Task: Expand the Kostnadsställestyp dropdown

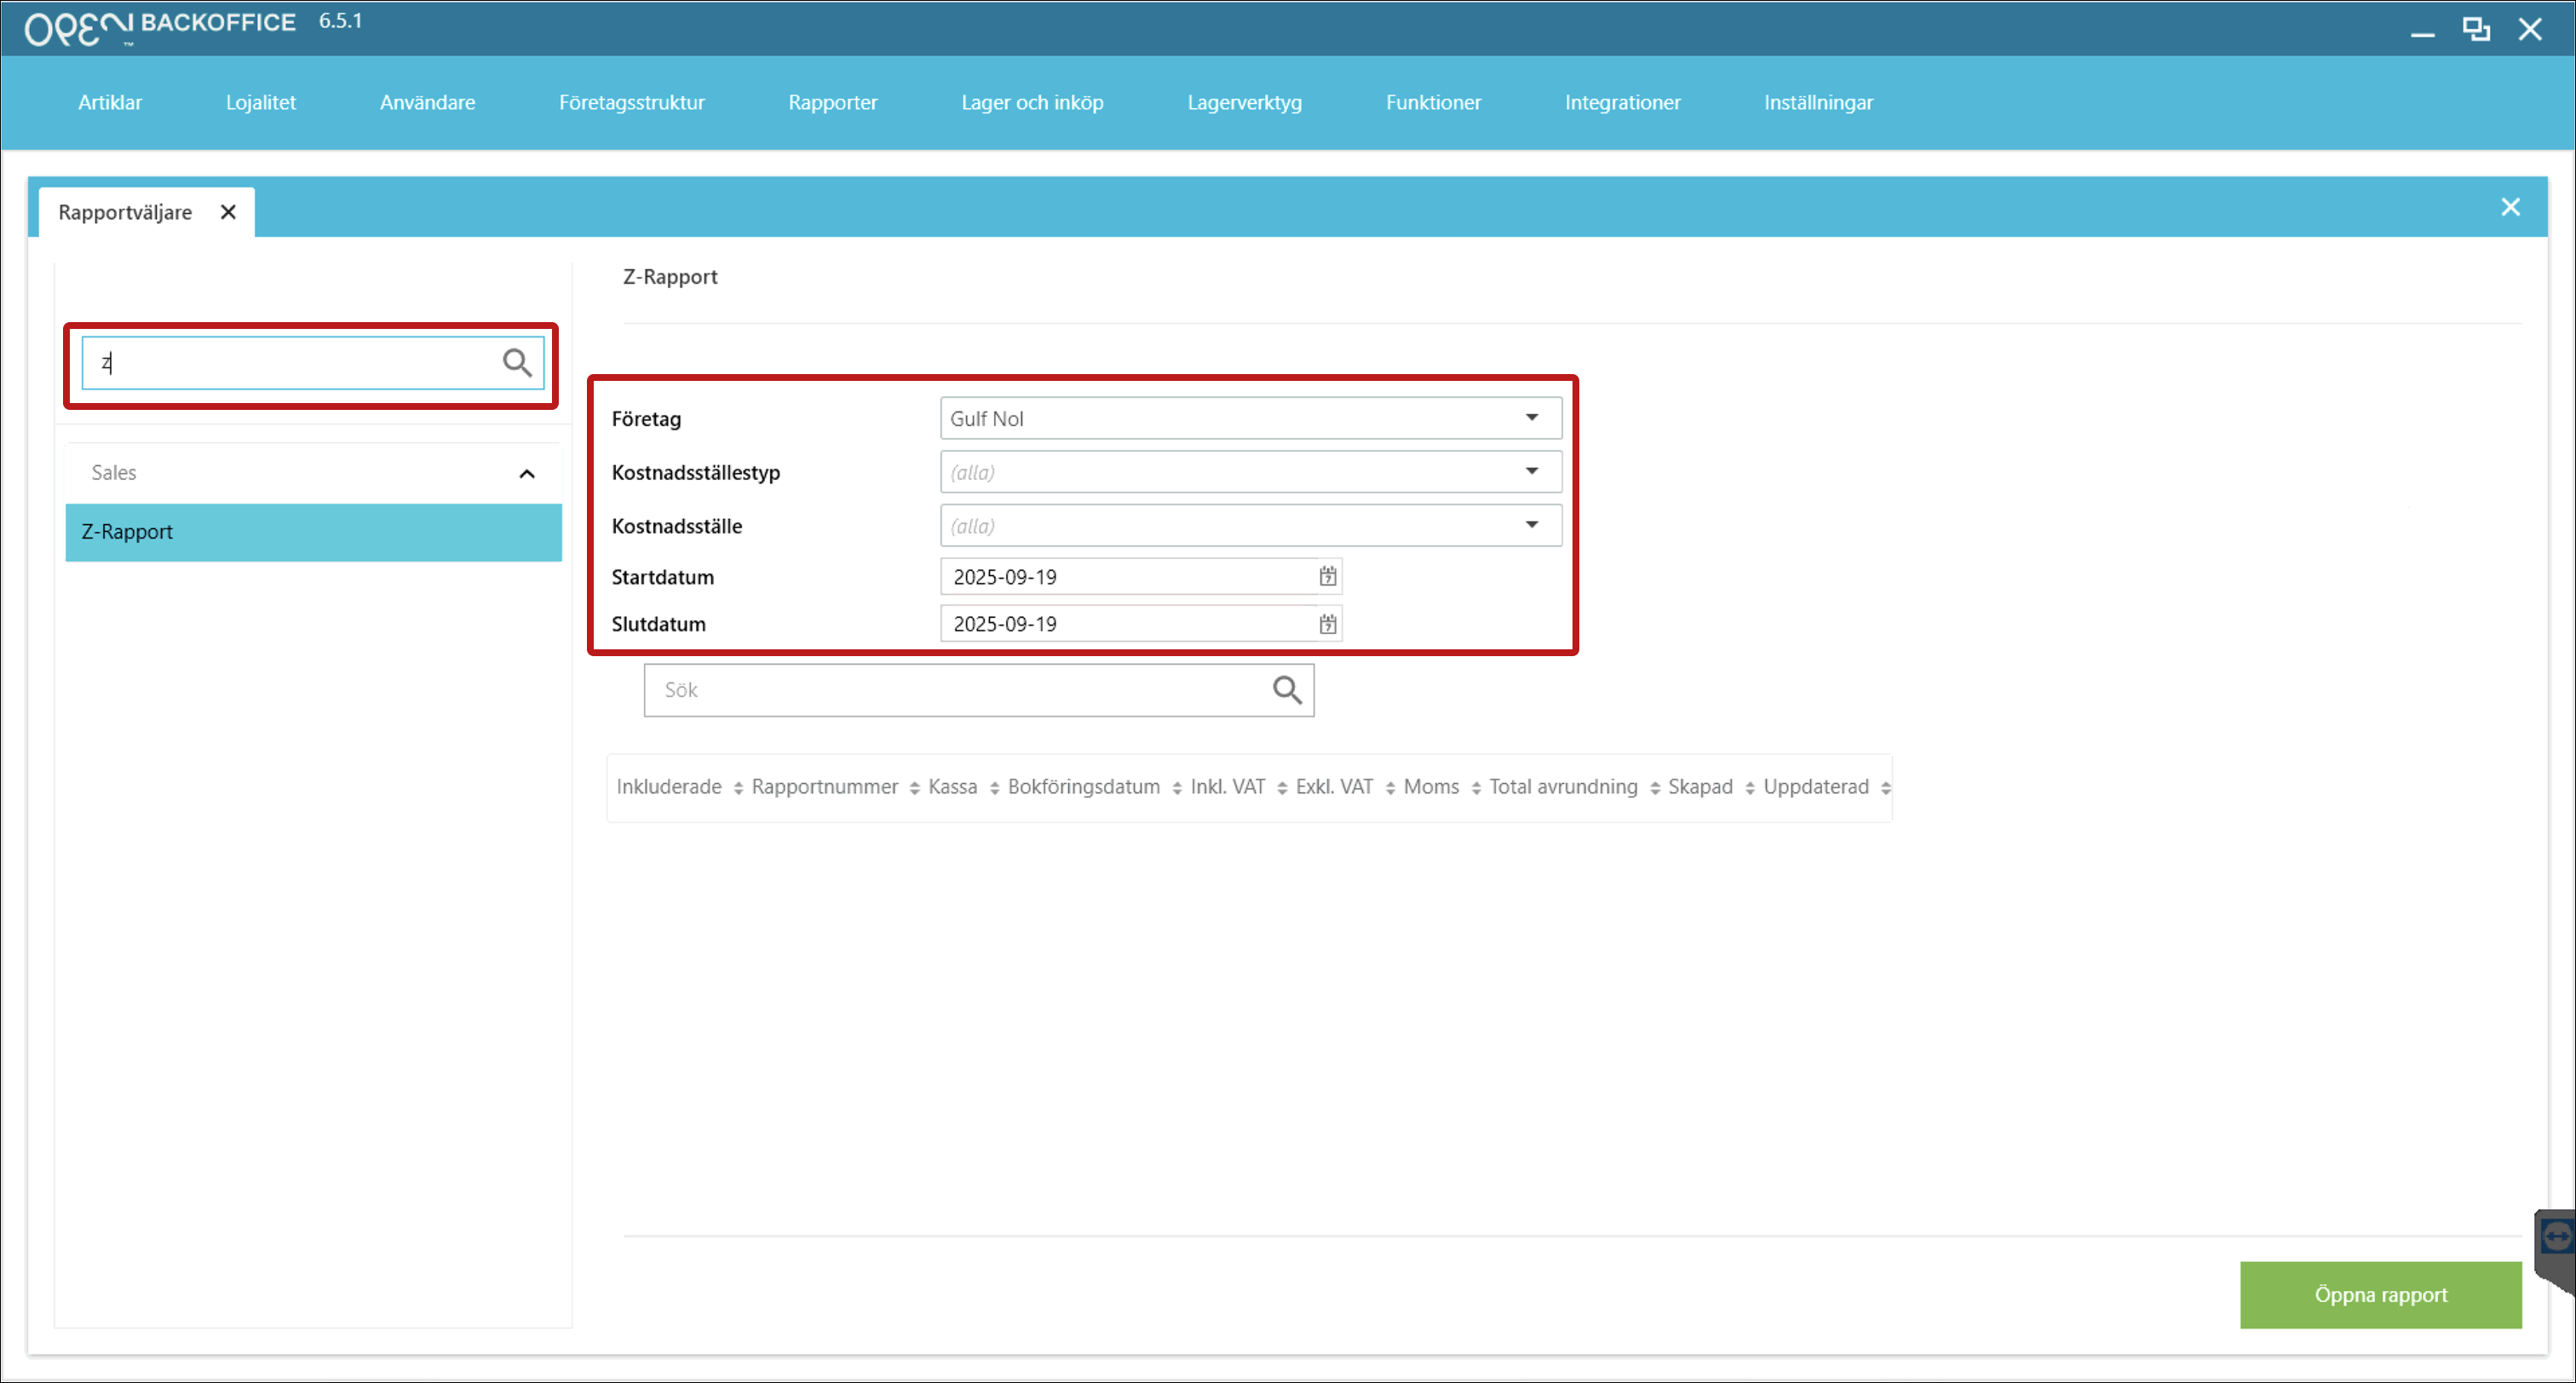Action: click(x=1531, y=471)
